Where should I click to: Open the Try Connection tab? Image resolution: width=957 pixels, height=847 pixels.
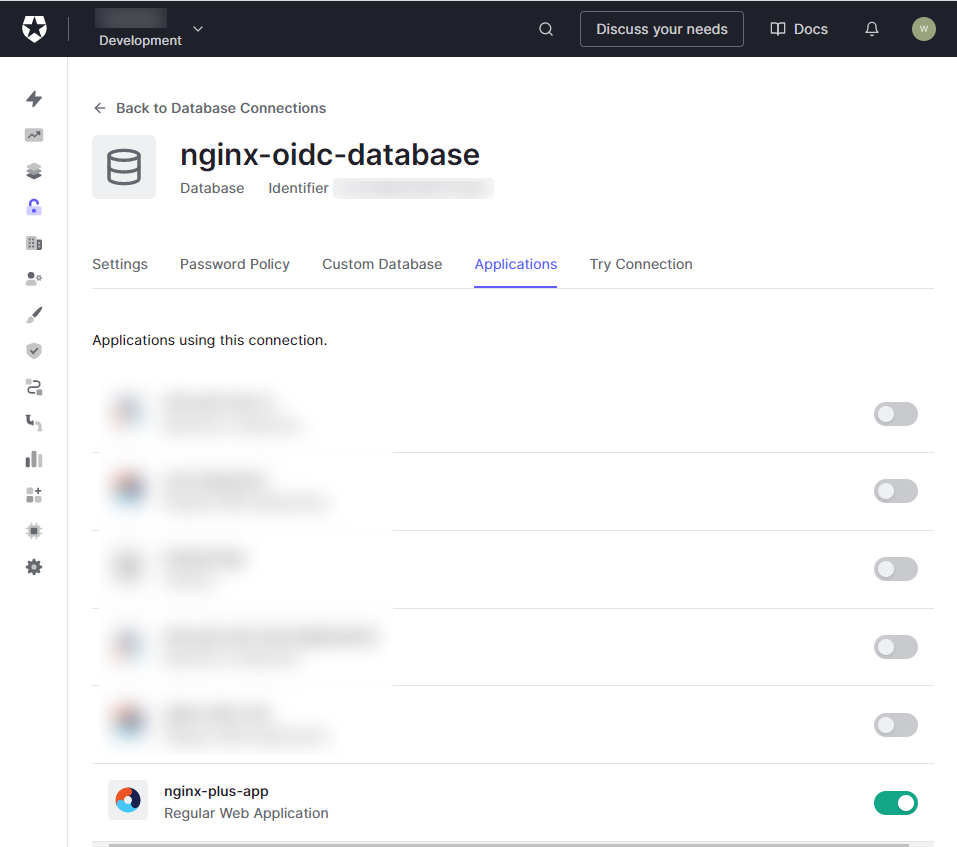click(640, 264)
